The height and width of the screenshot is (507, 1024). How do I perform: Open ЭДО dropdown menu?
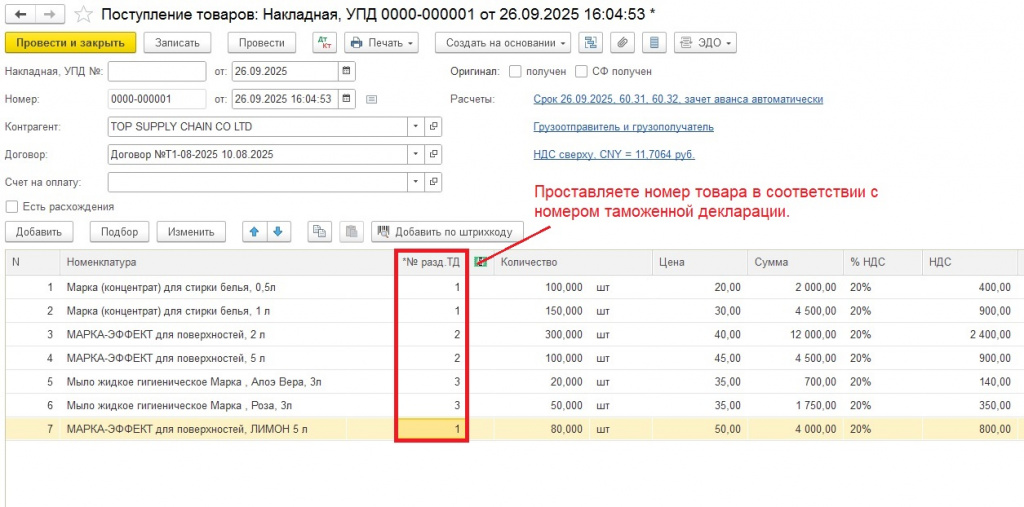point(705,43)
